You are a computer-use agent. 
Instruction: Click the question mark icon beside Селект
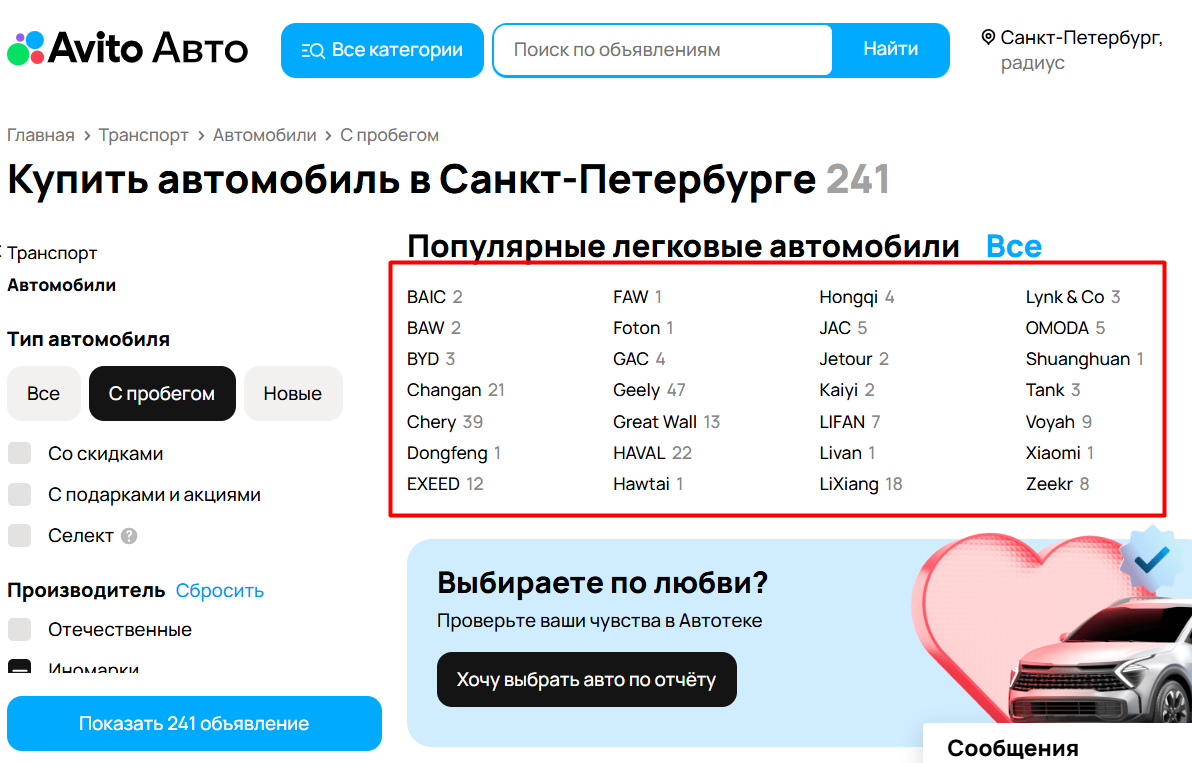click(x=129, y=536)
